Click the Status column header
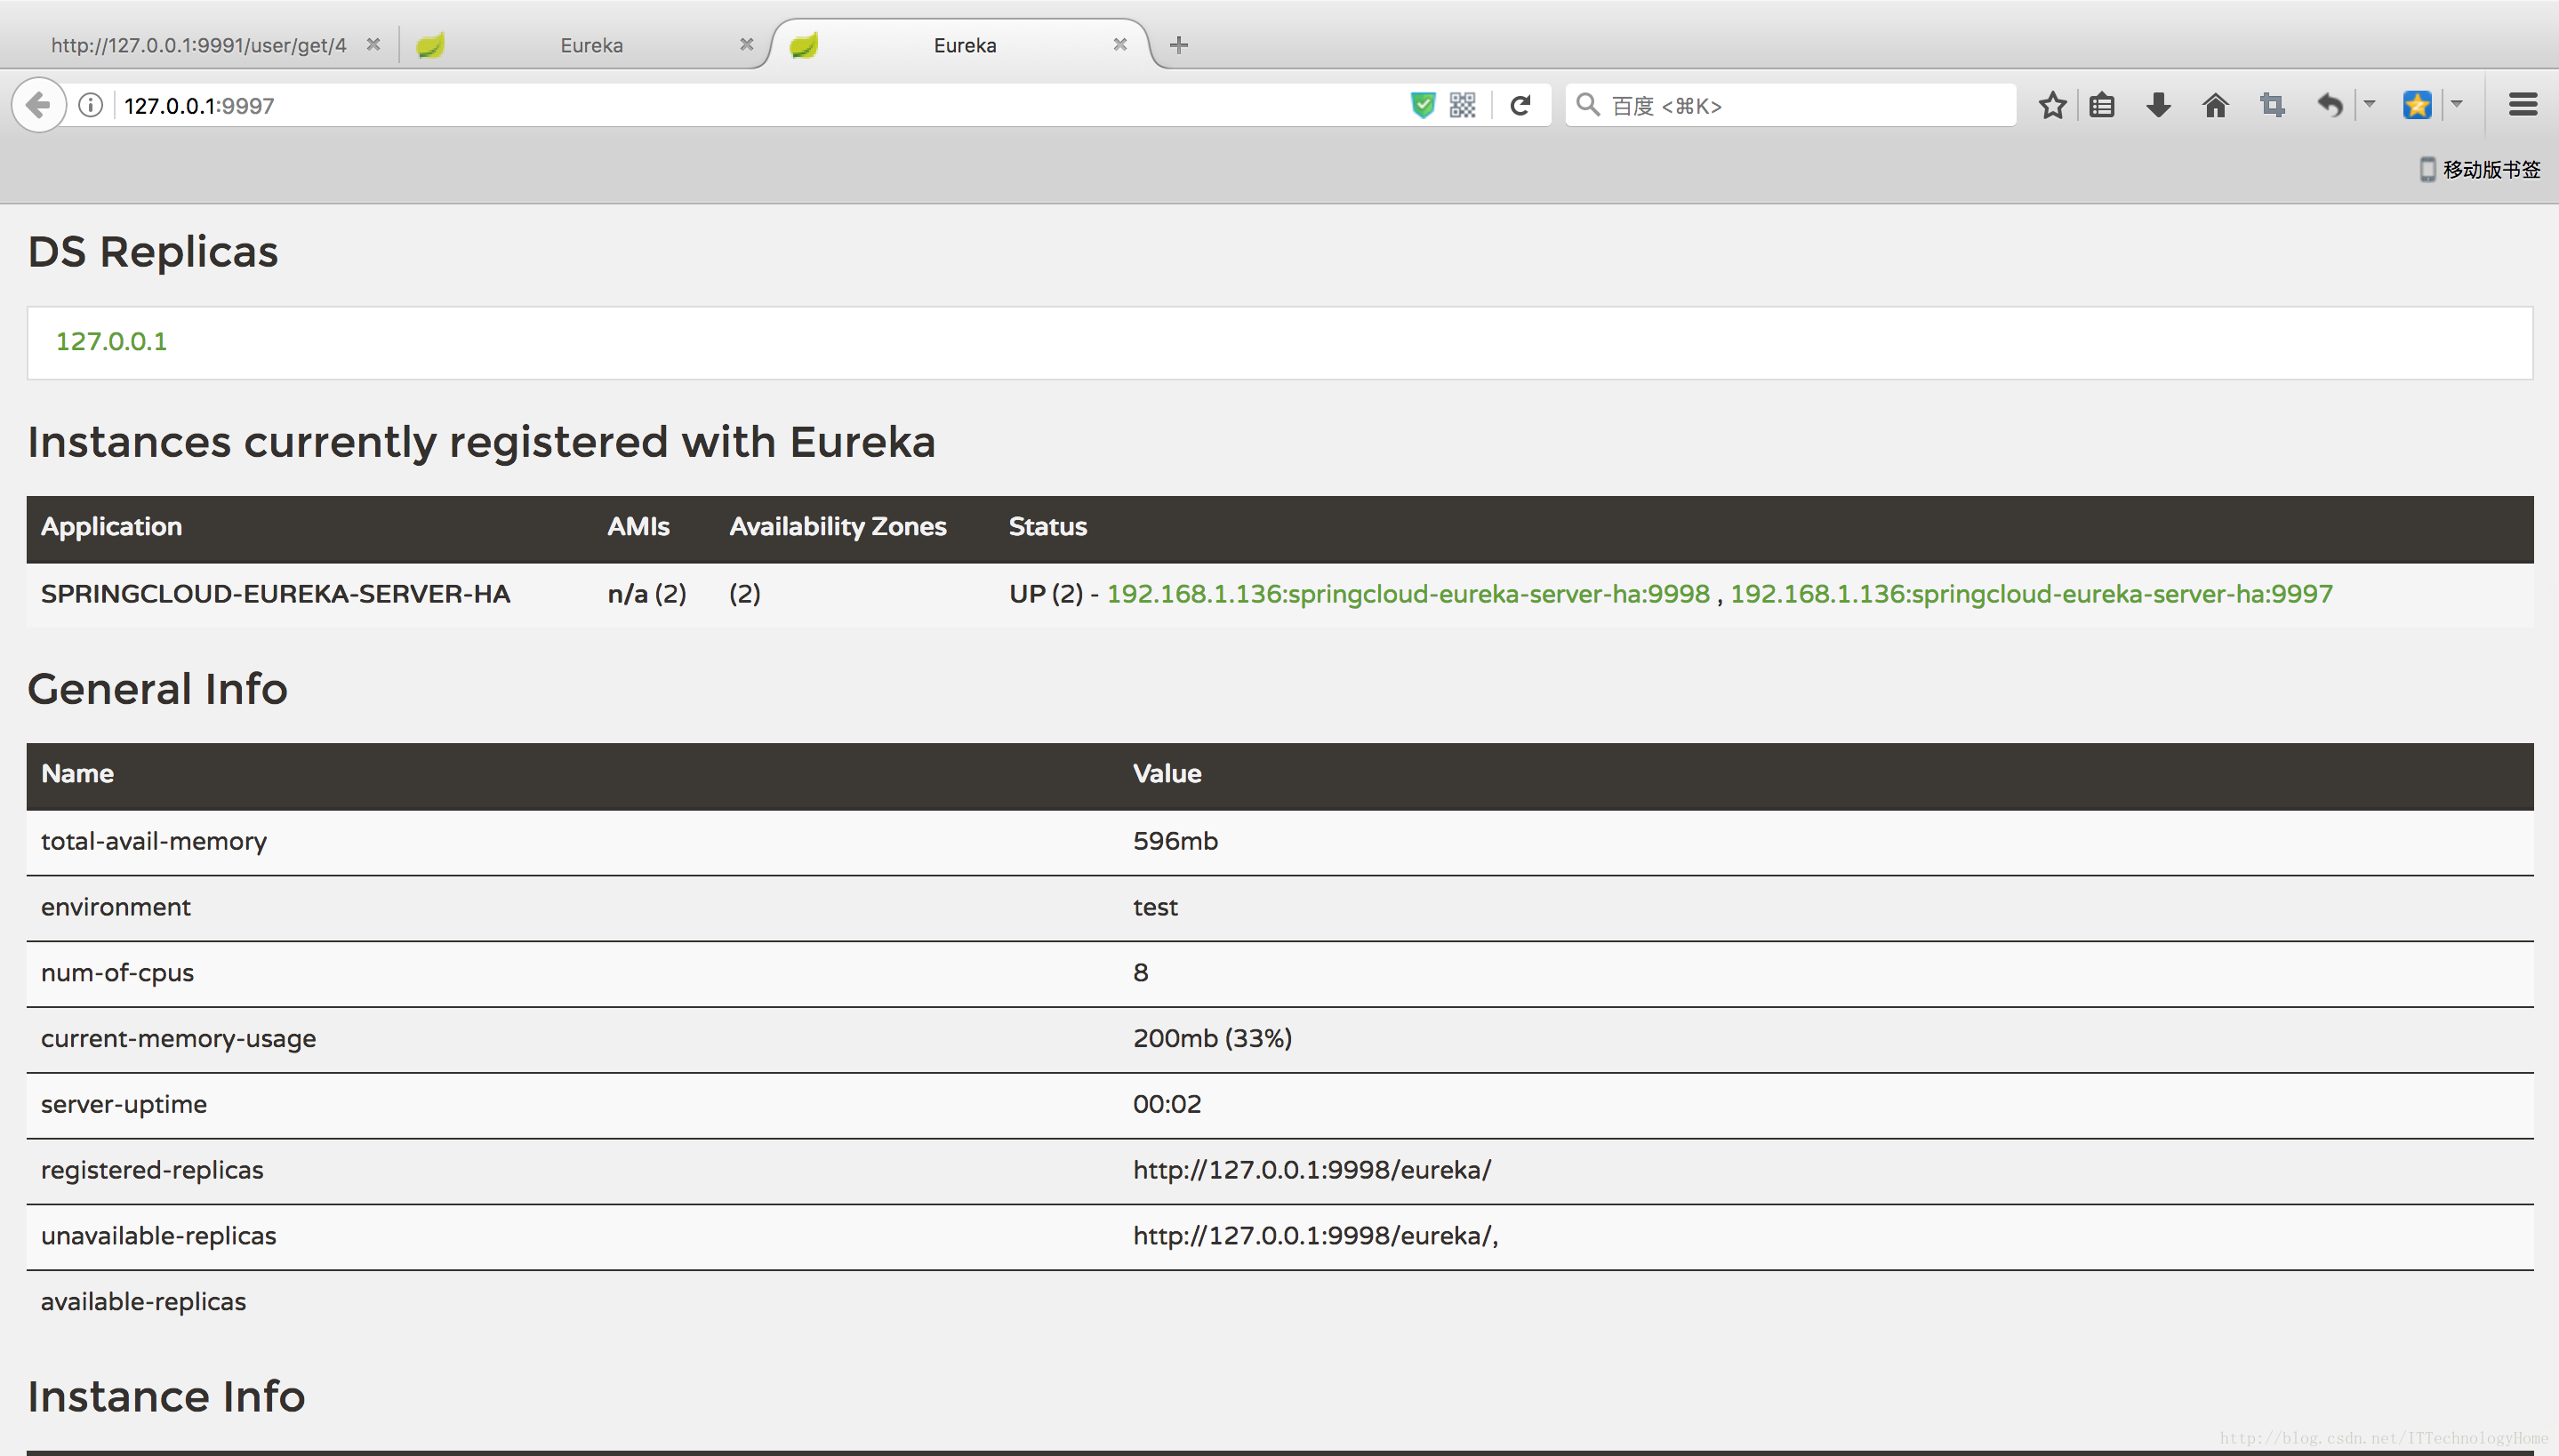Screen dimensions: 2559x1456 (x=1047, y=527)
